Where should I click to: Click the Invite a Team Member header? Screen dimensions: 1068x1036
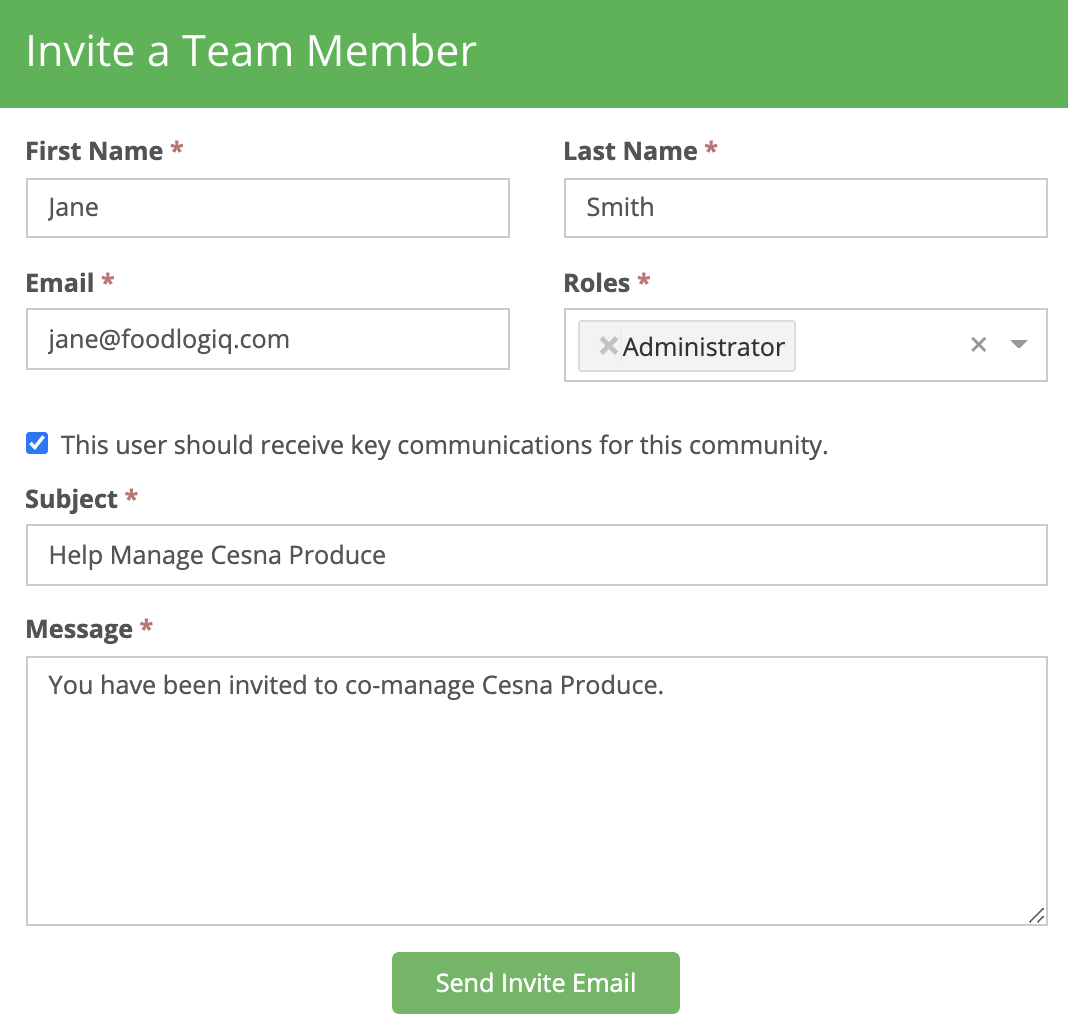click(x=251, y=52)
